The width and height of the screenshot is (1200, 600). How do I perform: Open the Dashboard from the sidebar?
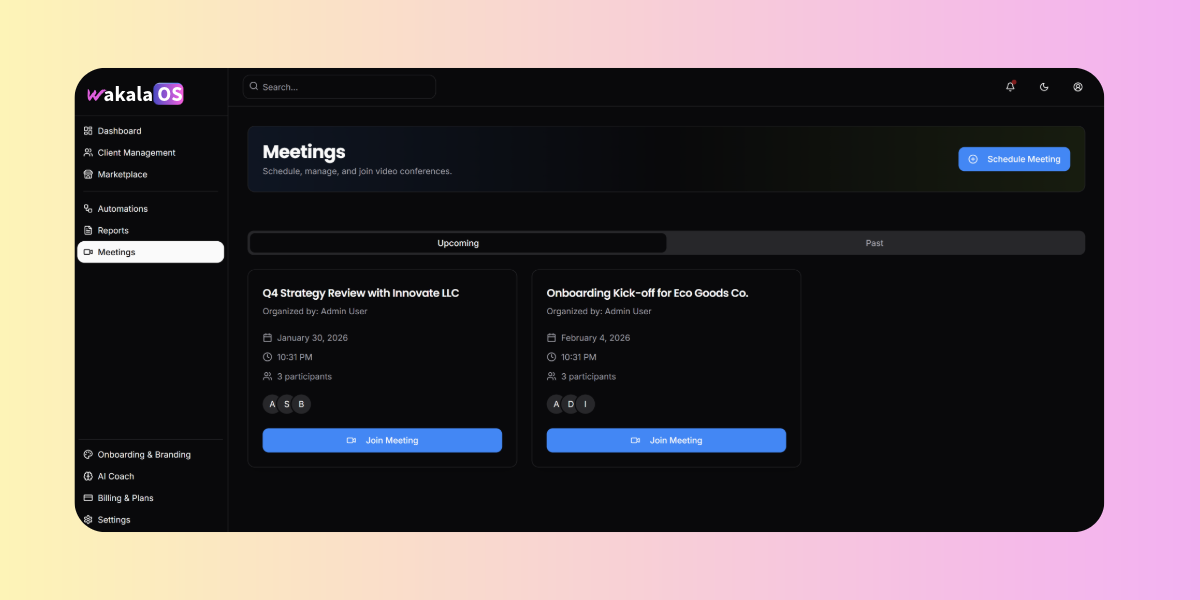(x=118, y=130)
